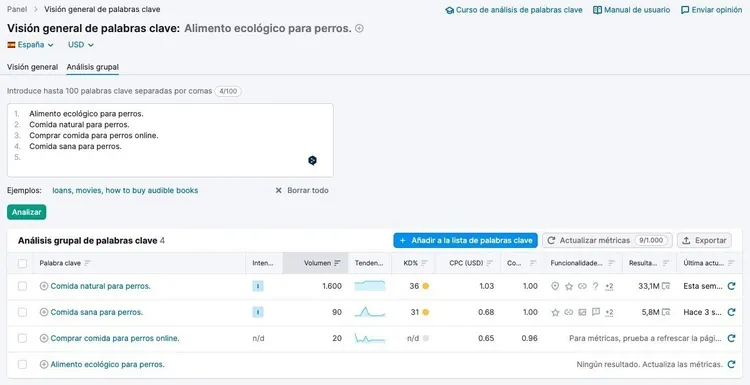Click the plus icon beside the page title keyword
The width and height of the screenshot is (750, 385).
pyautogui.click(x=359, y=29)
